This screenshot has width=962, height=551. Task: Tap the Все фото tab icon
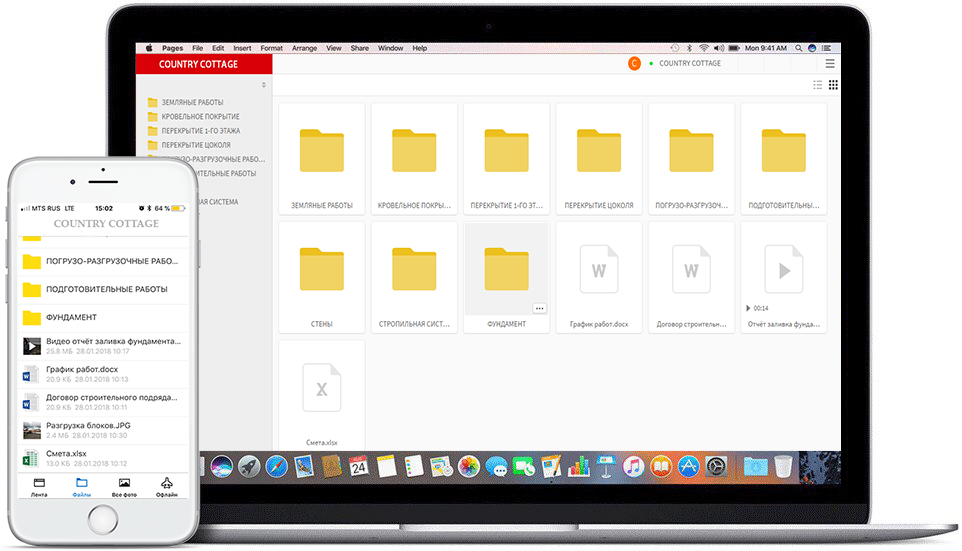pos(124,487)
